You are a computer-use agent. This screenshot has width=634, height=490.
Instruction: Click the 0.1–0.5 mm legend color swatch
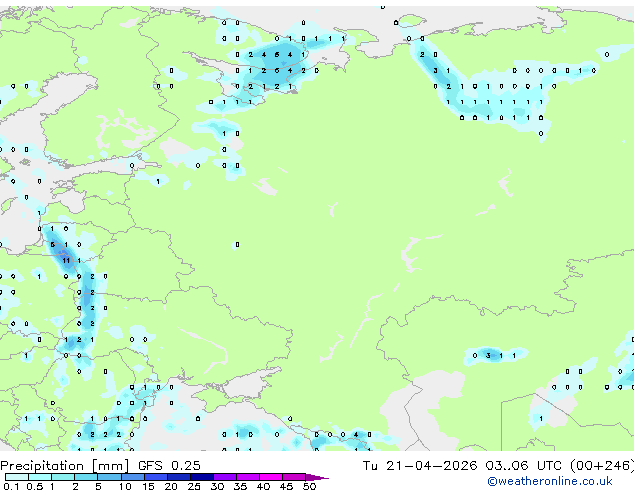pos(17,477)
